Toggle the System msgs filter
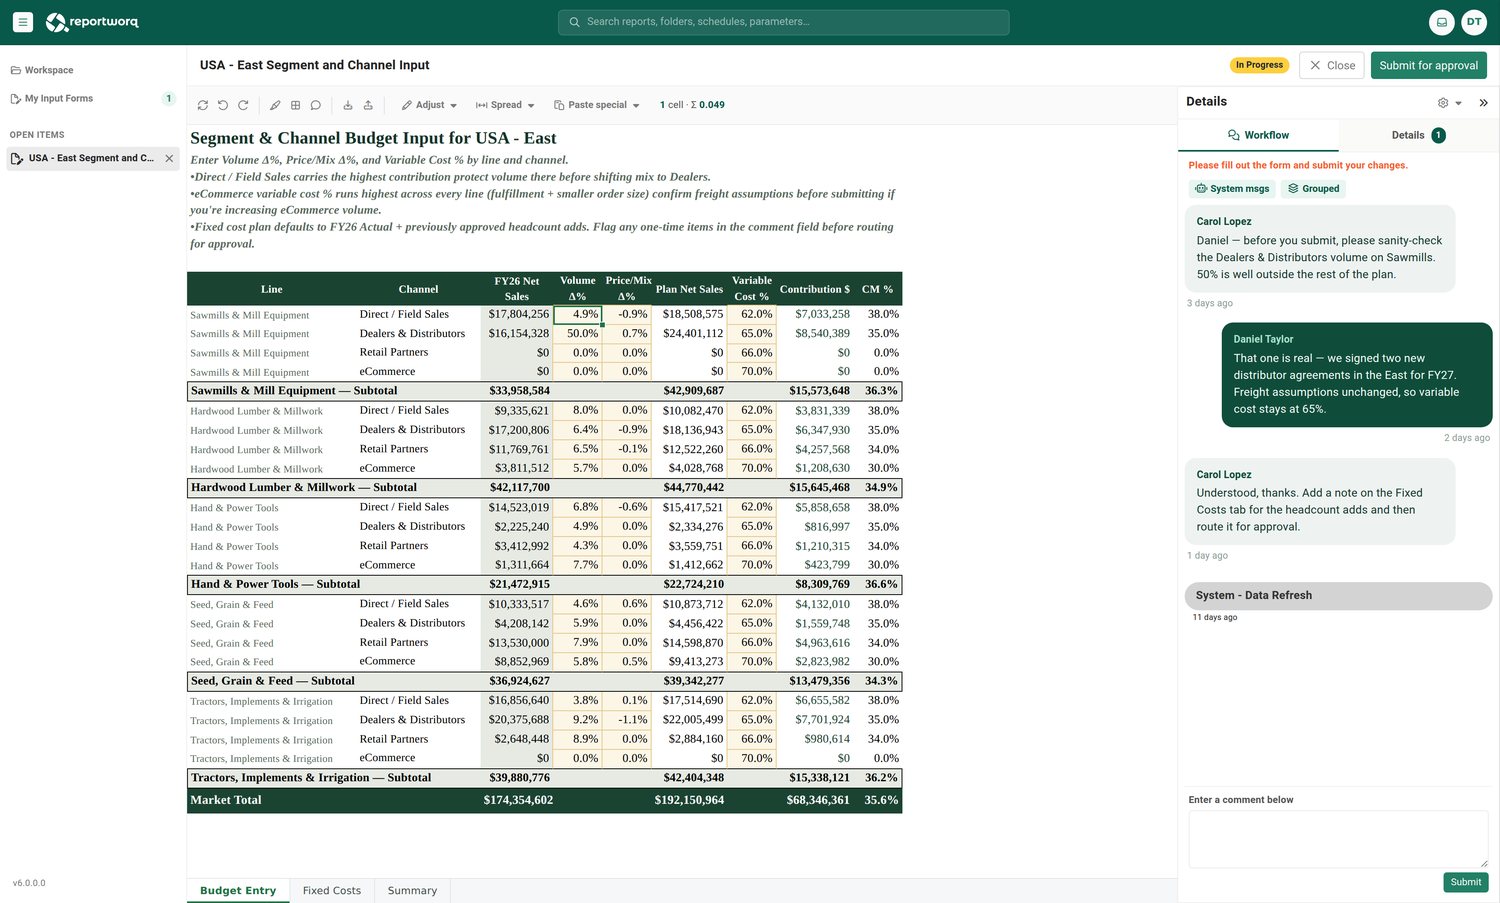Screen dimensions: 1500x903 tap(1232, 188)
